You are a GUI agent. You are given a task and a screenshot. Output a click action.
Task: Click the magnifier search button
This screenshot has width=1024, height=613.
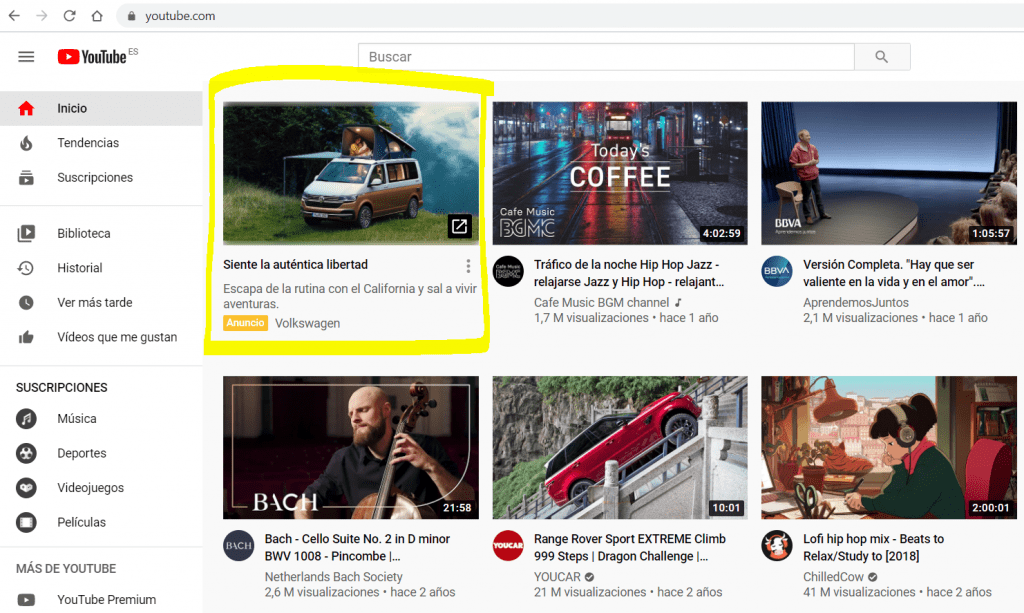click(x=882, y=57)
